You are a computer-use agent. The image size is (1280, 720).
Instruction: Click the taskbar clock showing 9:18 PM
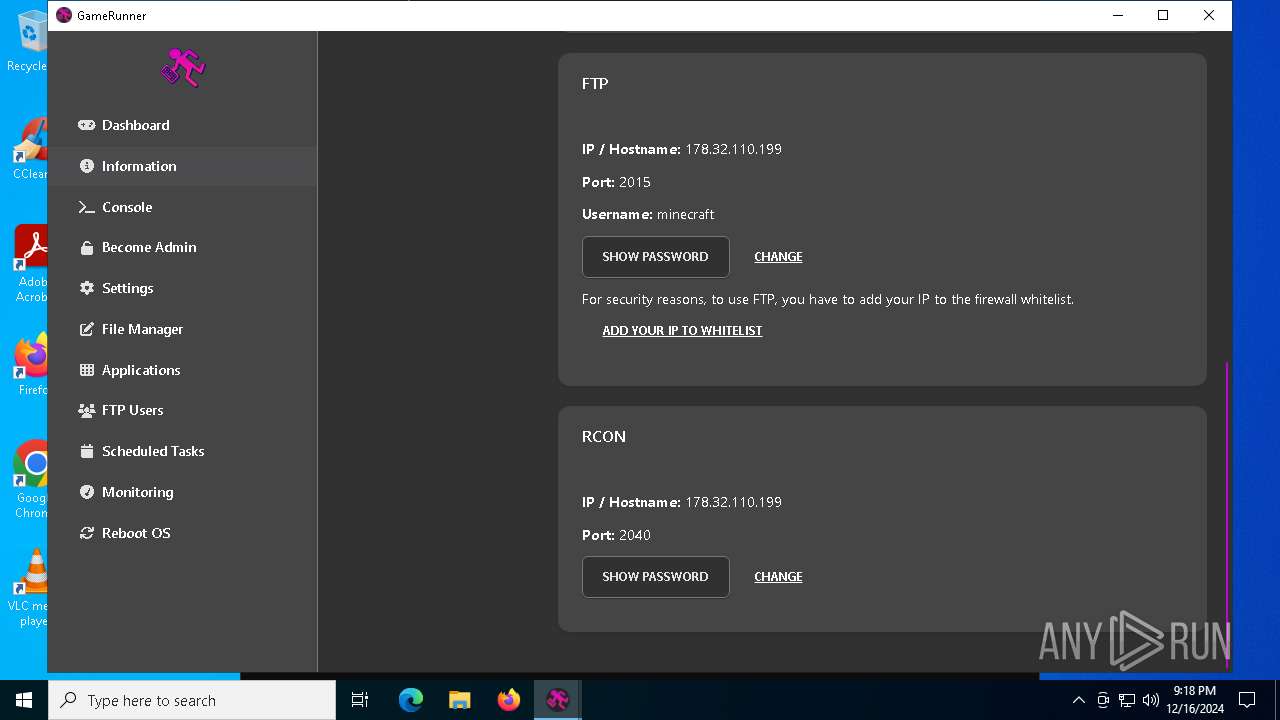click(x=1195, y=700)
